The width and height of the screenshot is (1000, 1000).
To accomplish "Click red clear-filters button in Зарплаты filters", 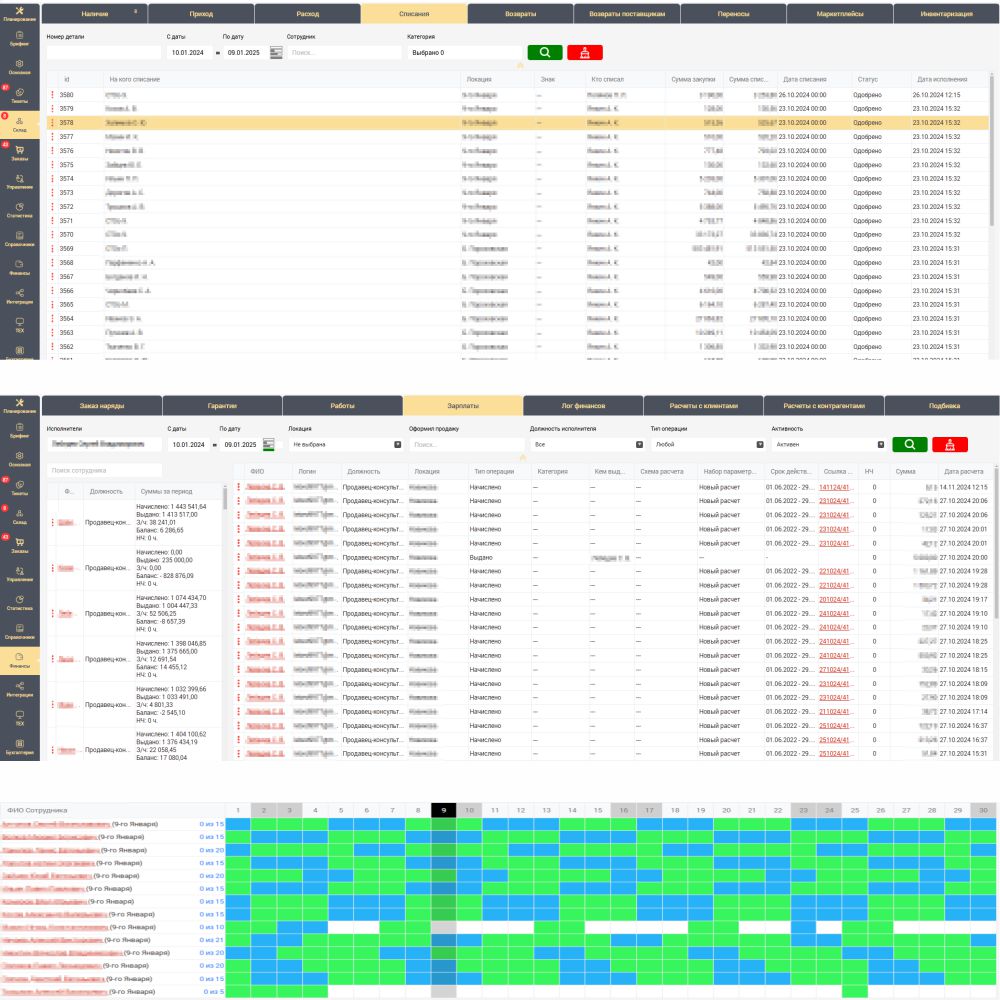I will pos(949,444).
